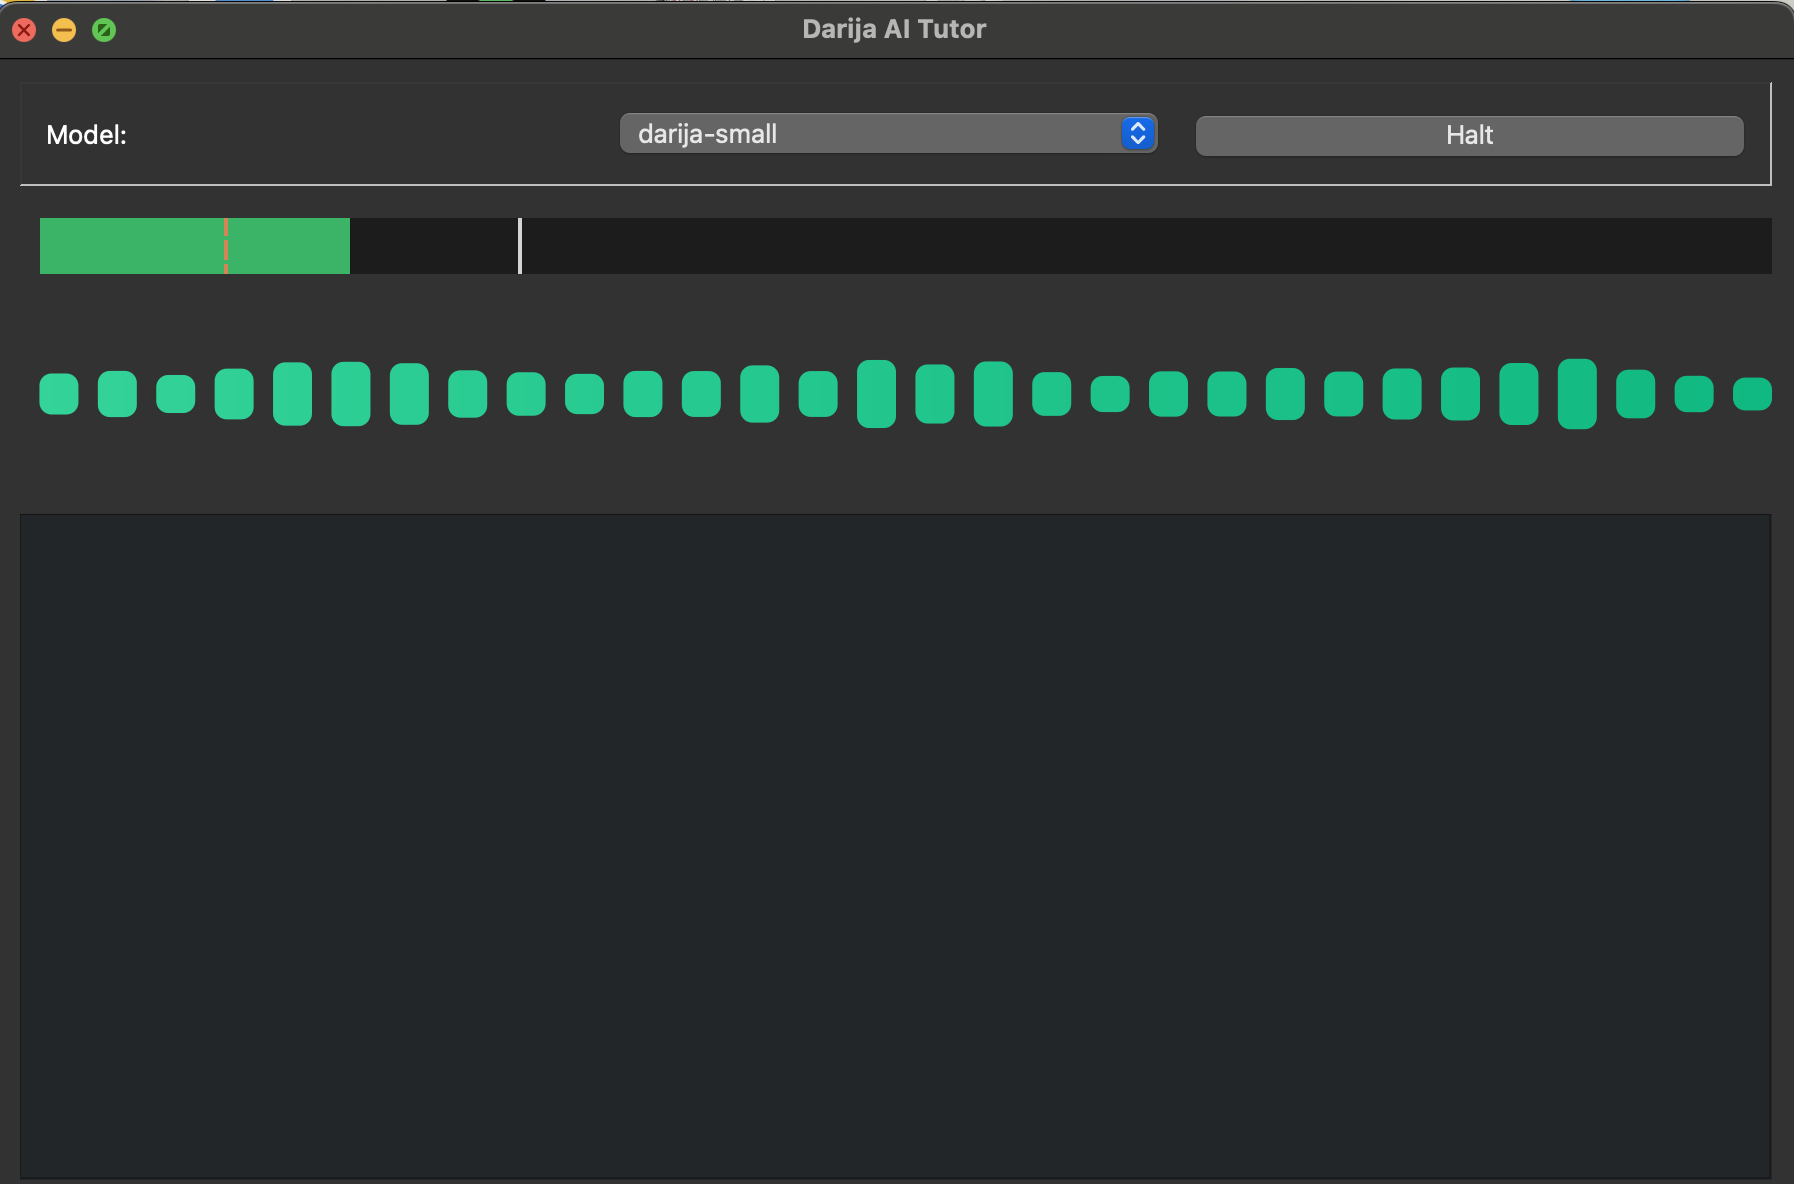Click the "Model:" label text
1794x1184 pixels.
click(x=87, y=135)
